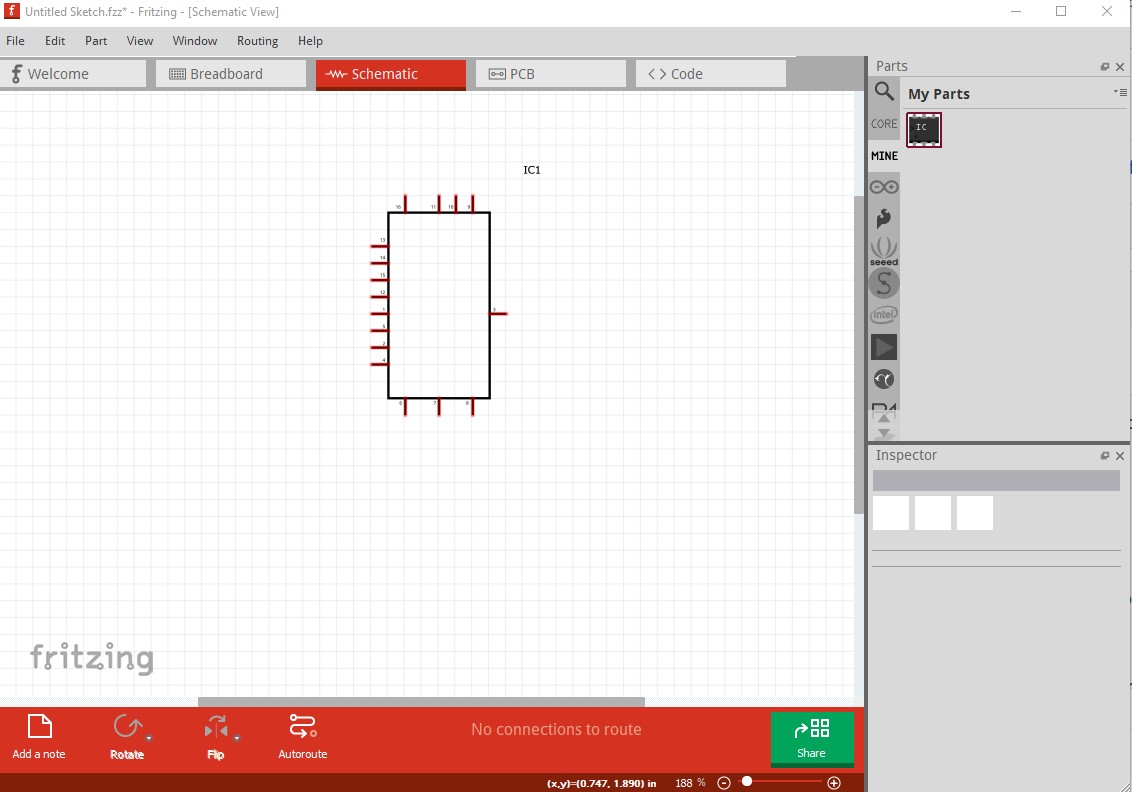
Task: Undock the Parts panel
Action: [1106, 66]
